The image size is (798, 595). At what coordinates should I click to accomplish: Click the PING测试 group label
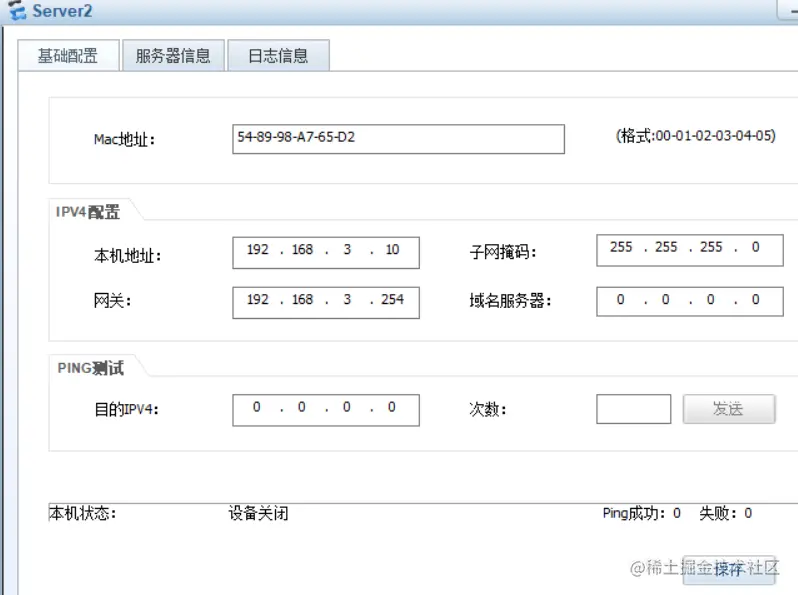coord(91,367)
